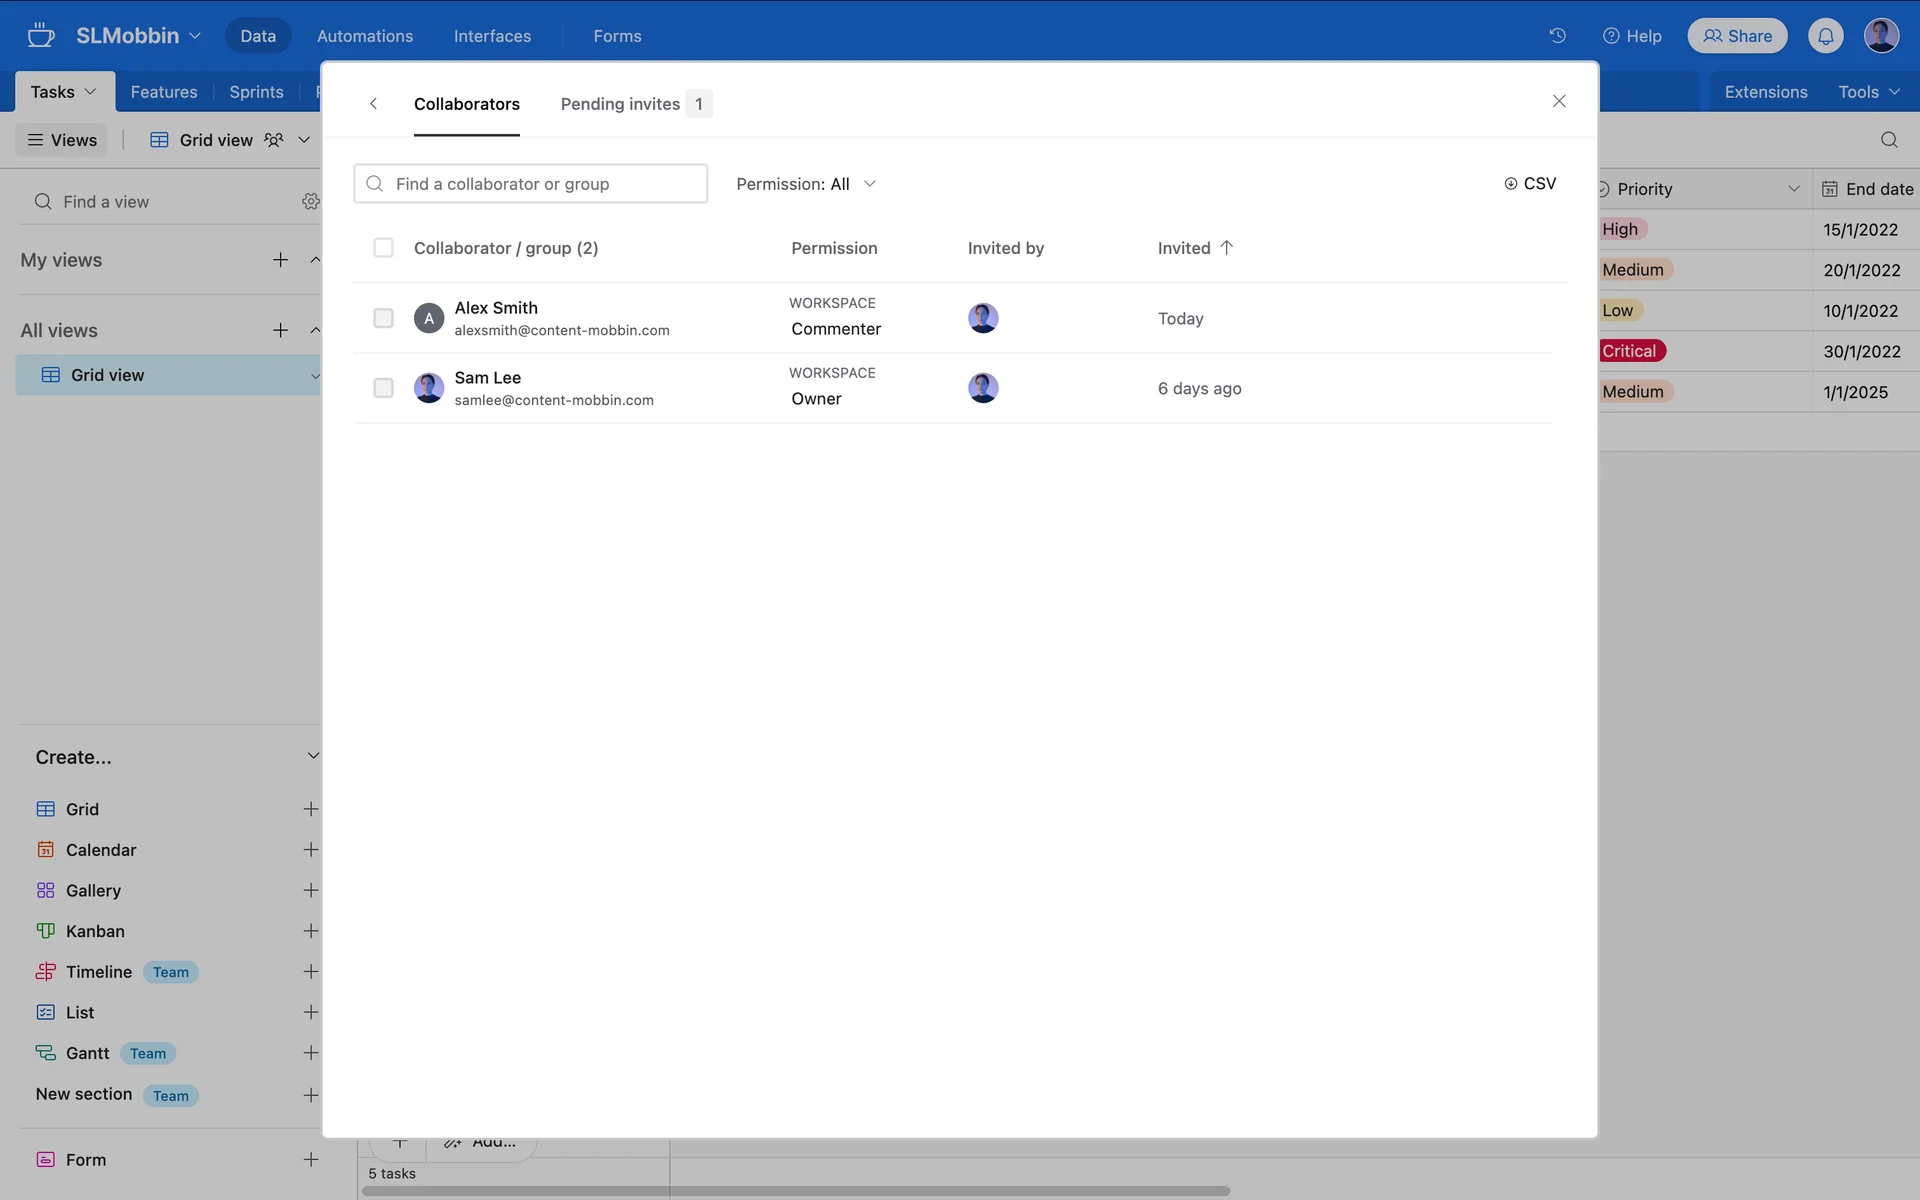The image size is (1920, 1200).
Task: Collapse the Create... section
Action: click(312, 756)
